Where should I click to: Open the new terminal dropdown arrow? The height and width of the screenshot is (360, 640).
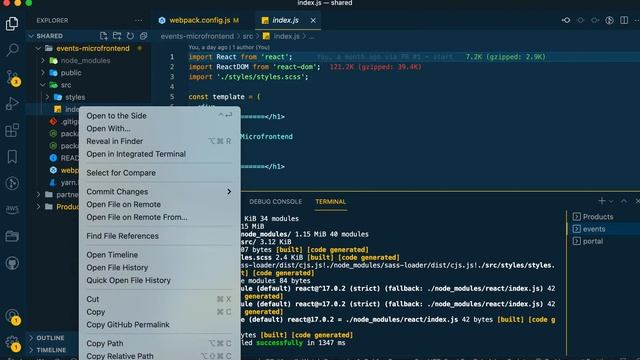(x=611, y=201)
